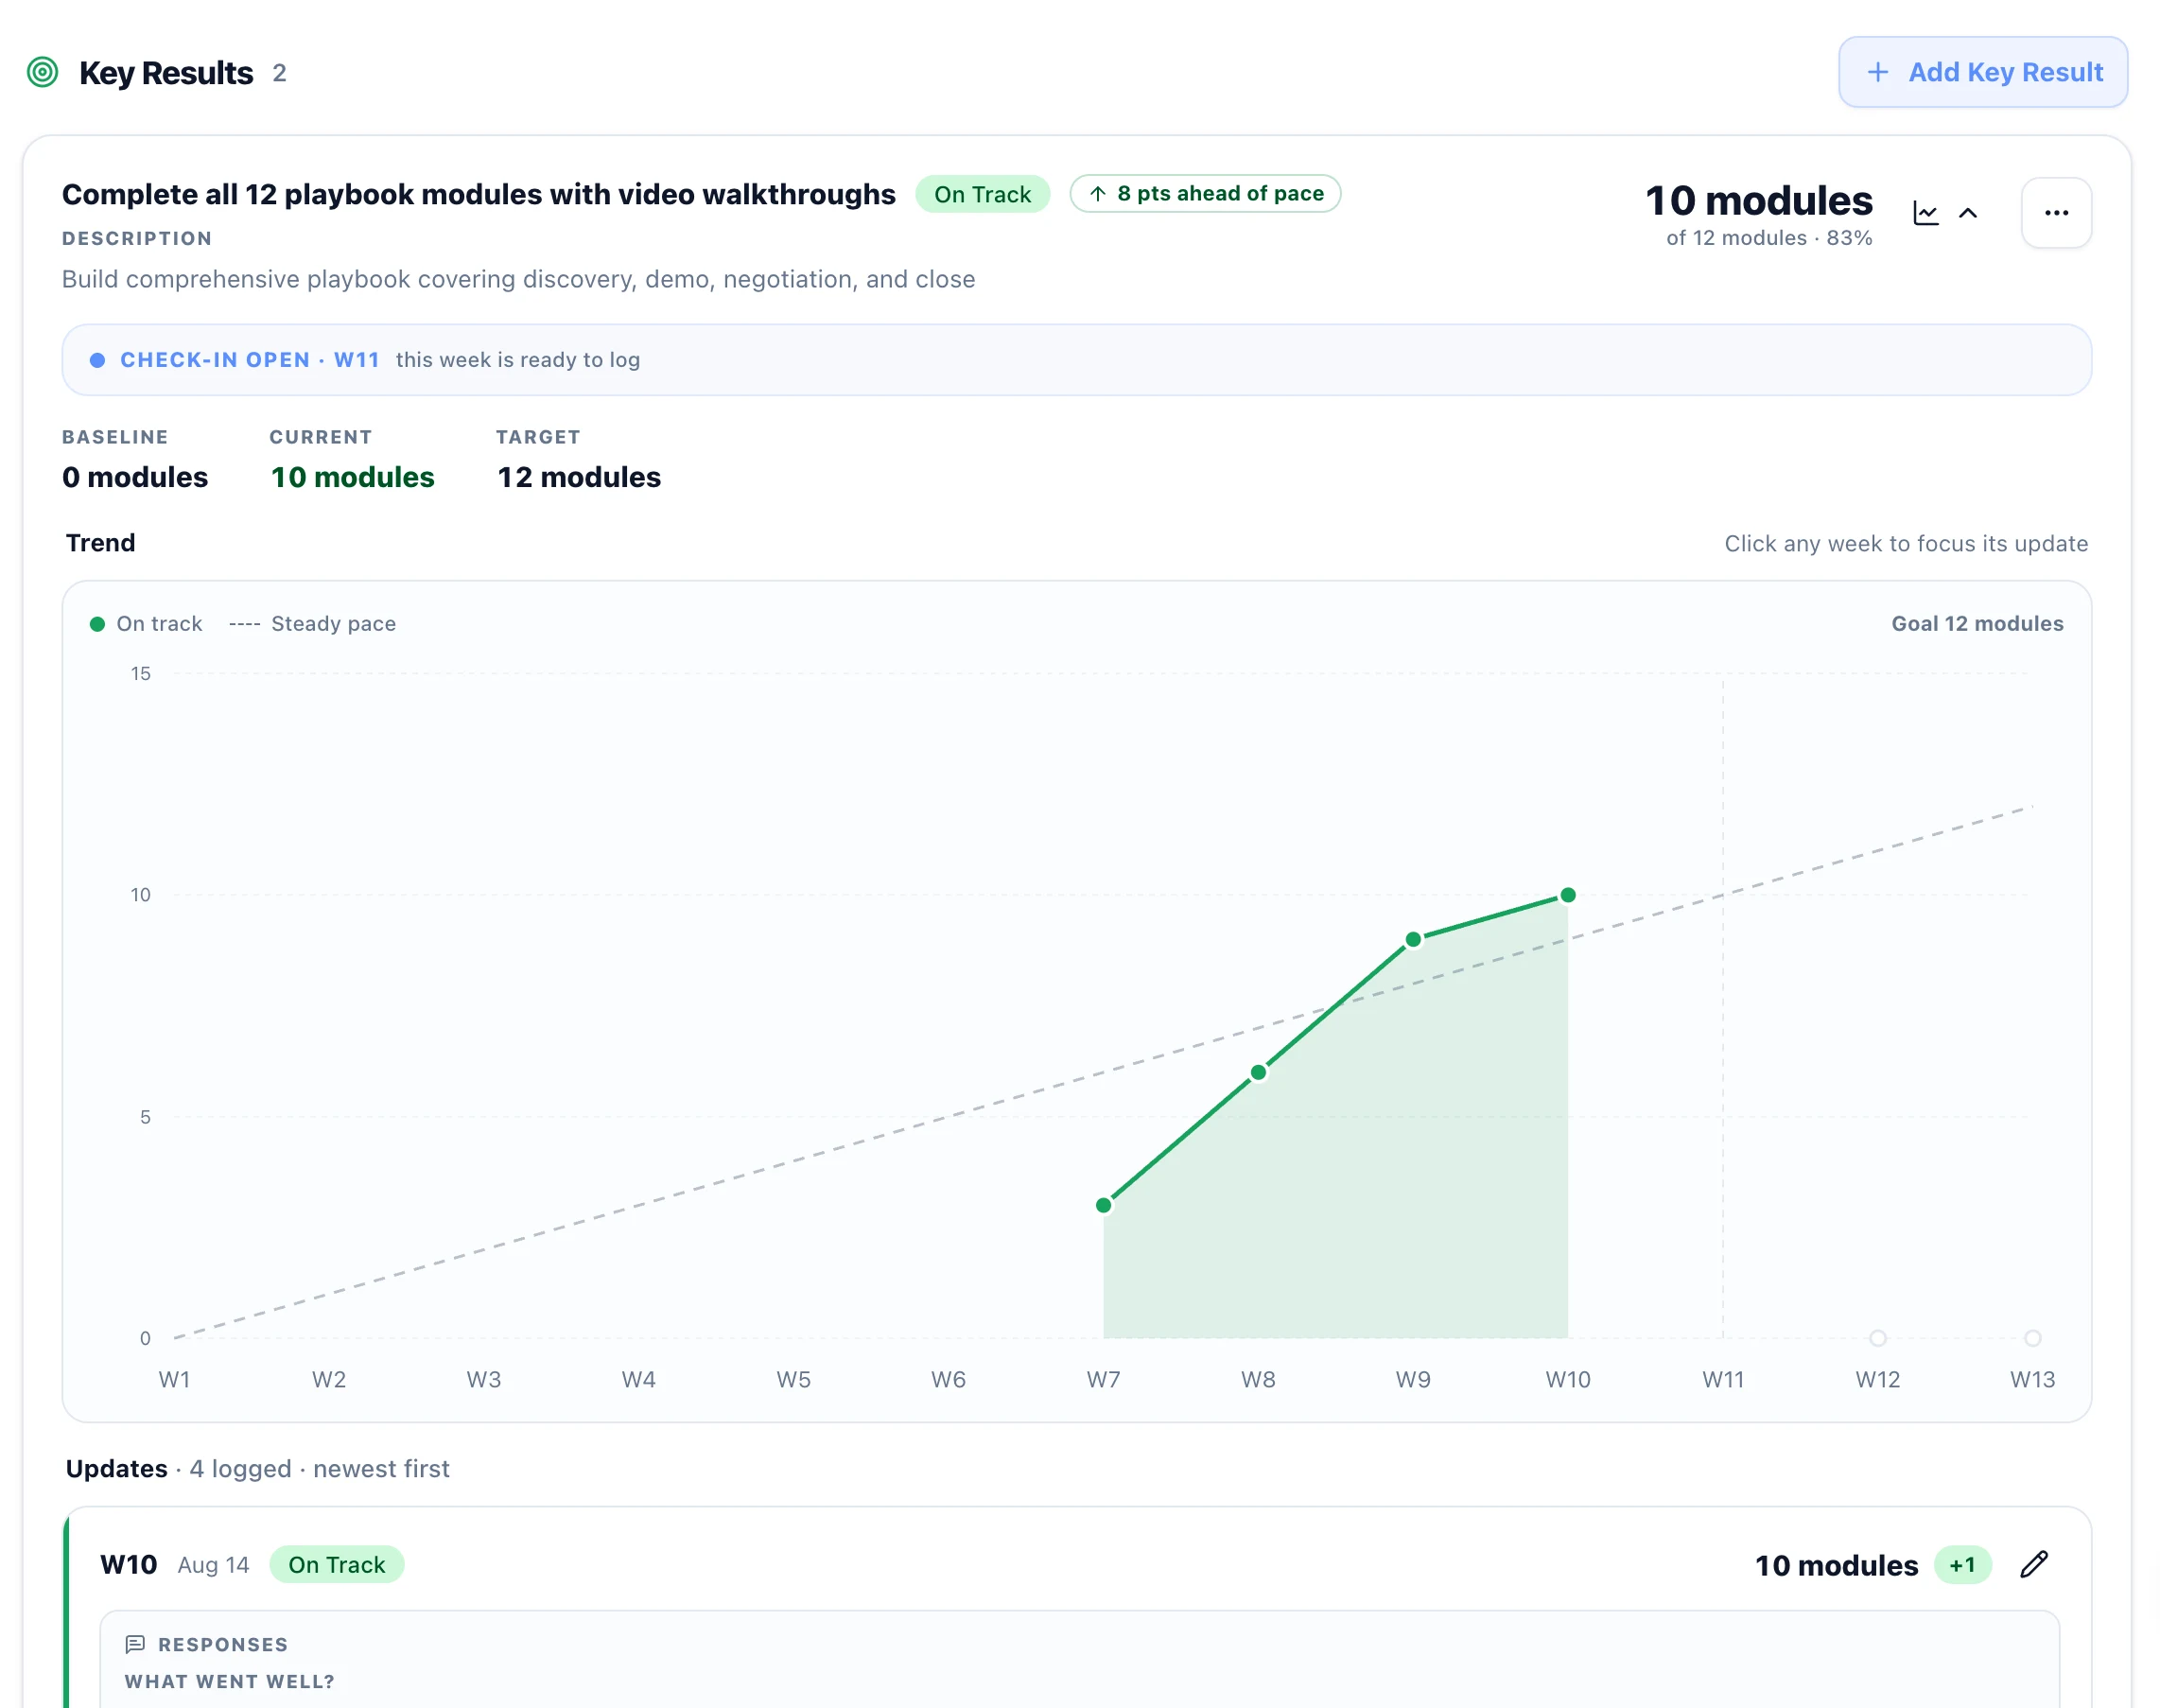
Task: Select the W10 data point on chart
Action: coord(1567,895)
